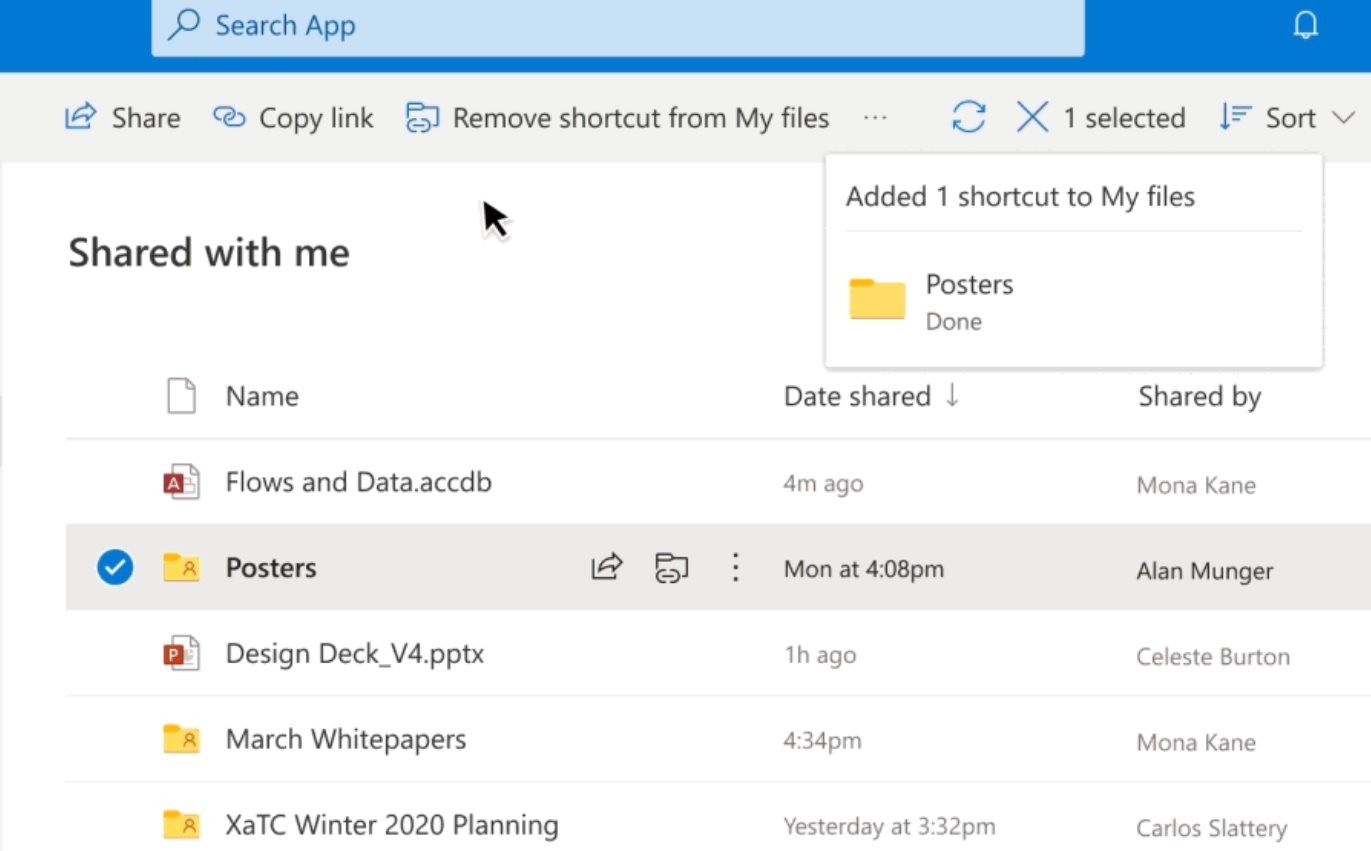Click Posters name in the notification

point(969,285)
